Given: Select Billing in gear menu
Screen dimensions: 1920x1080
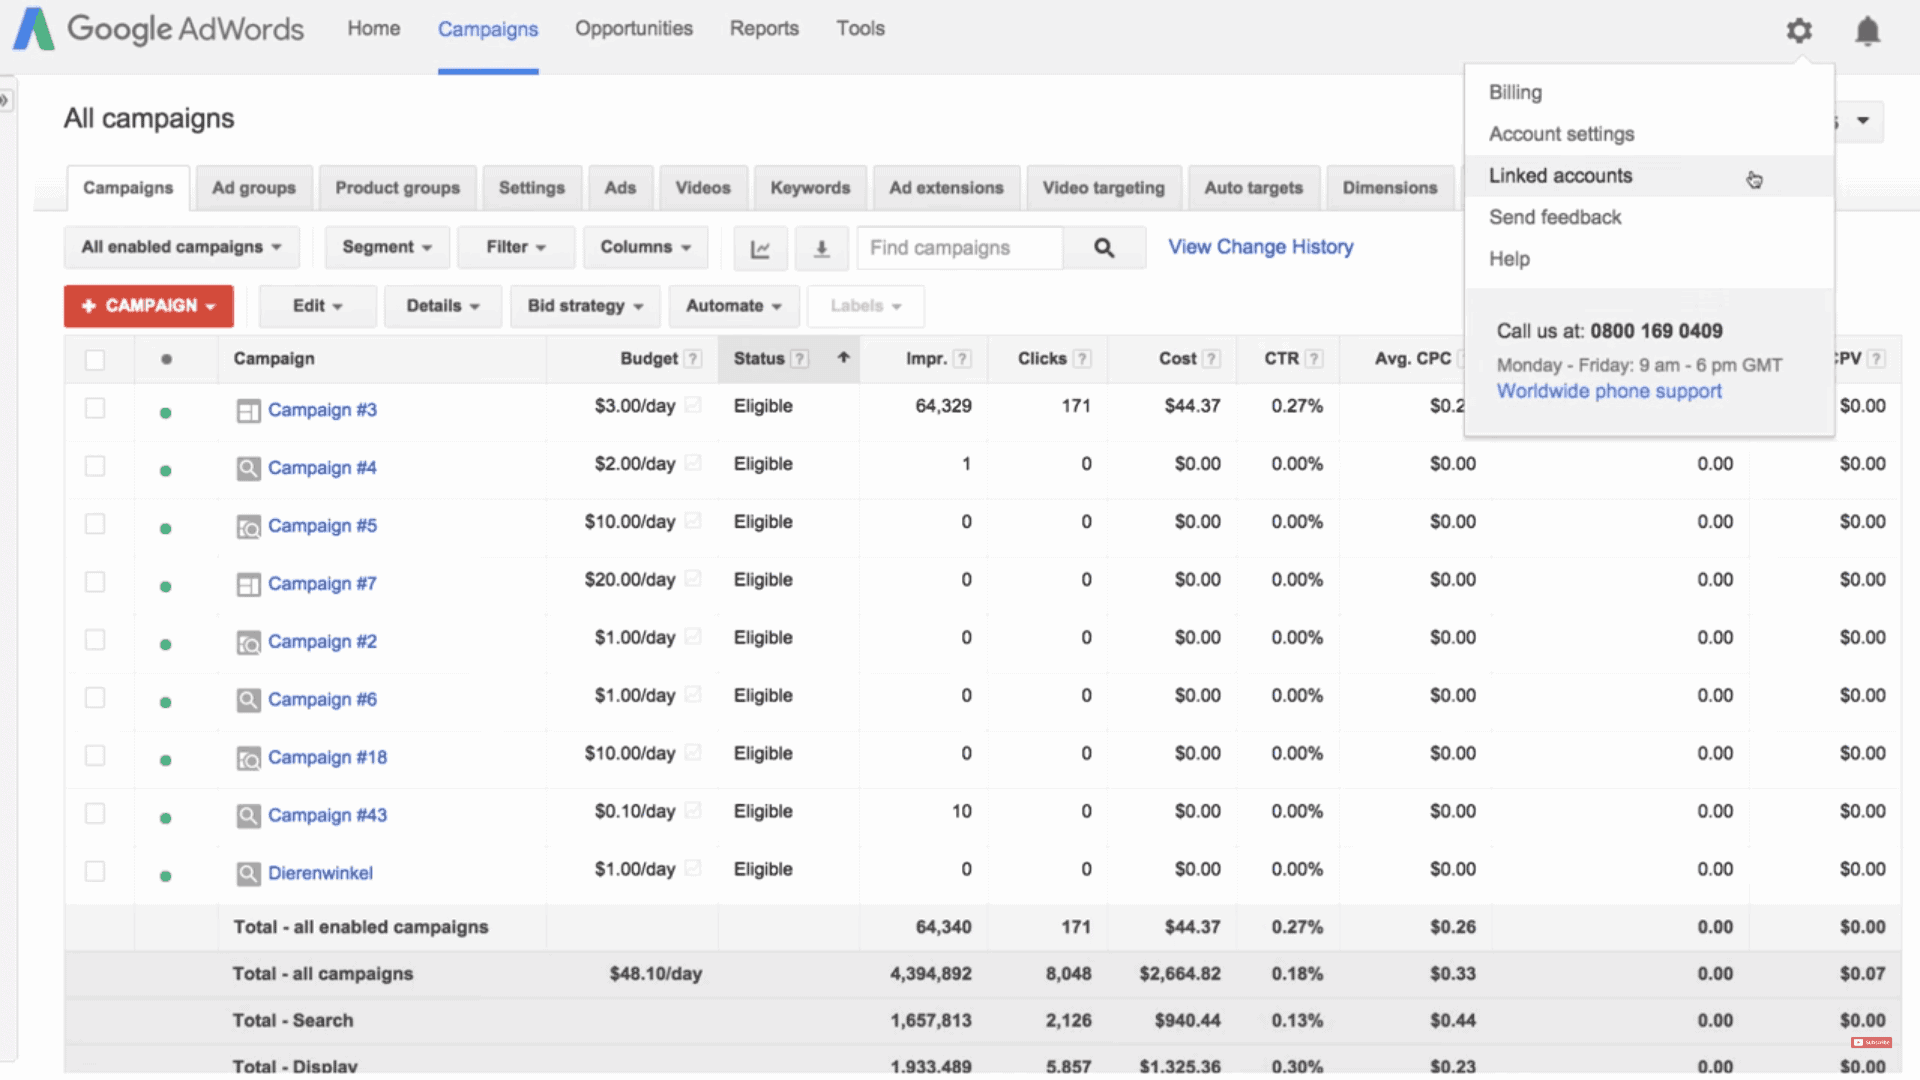Looking at the screenshot, I should point(1649,92).
